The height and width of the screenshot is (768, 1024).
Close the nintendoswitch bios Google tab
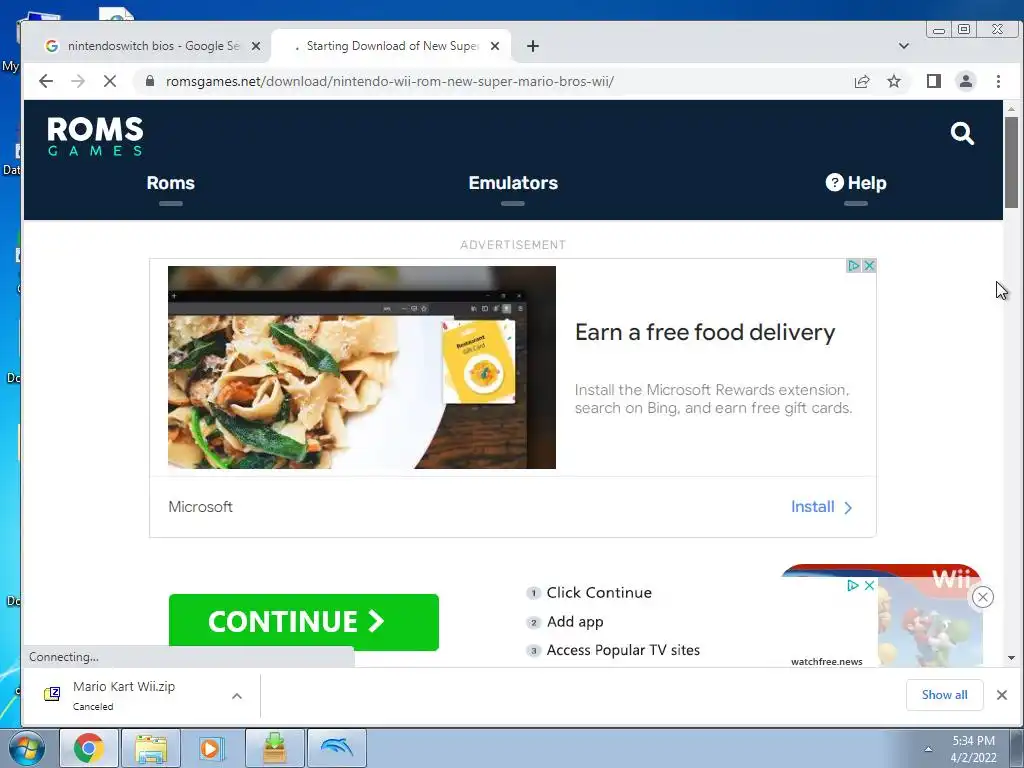click(x=256, y=46)
